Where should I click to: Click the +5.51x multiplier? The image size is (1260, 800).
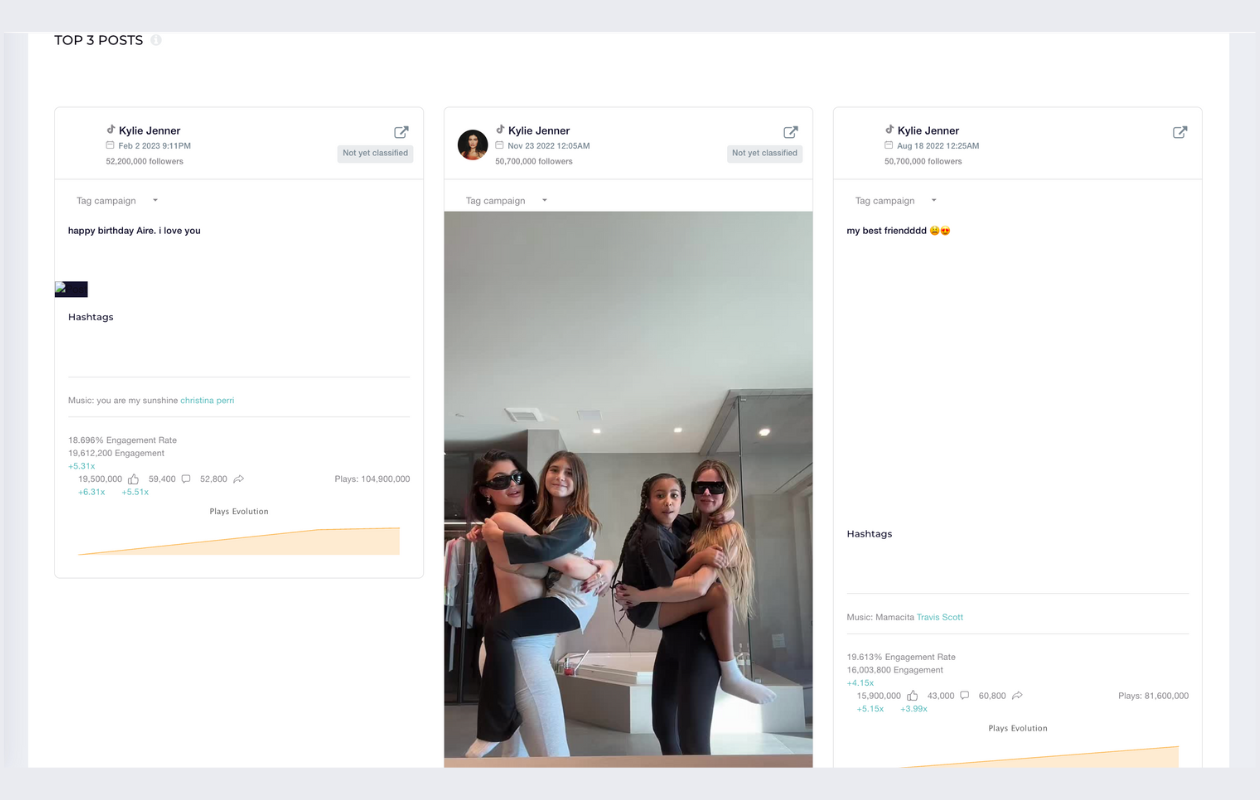(135, 492)
